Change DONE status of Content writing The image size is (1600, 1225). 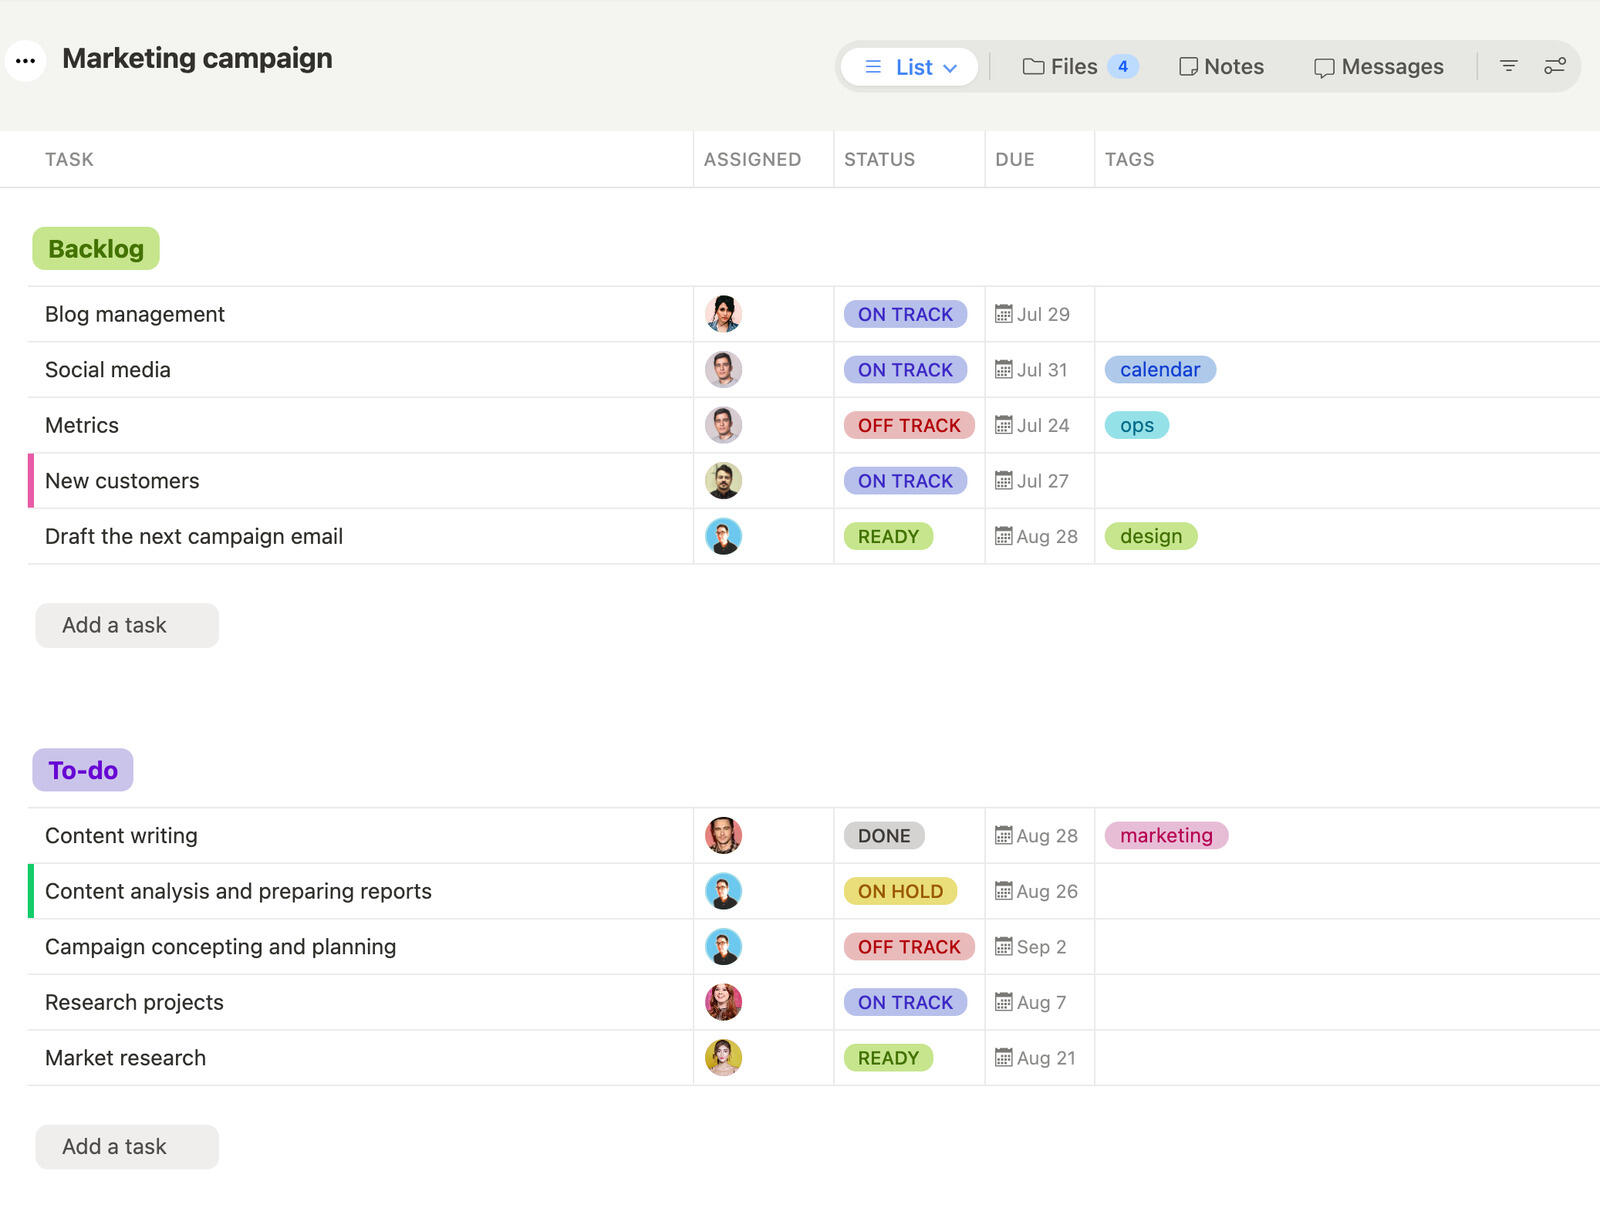(884, 835)
